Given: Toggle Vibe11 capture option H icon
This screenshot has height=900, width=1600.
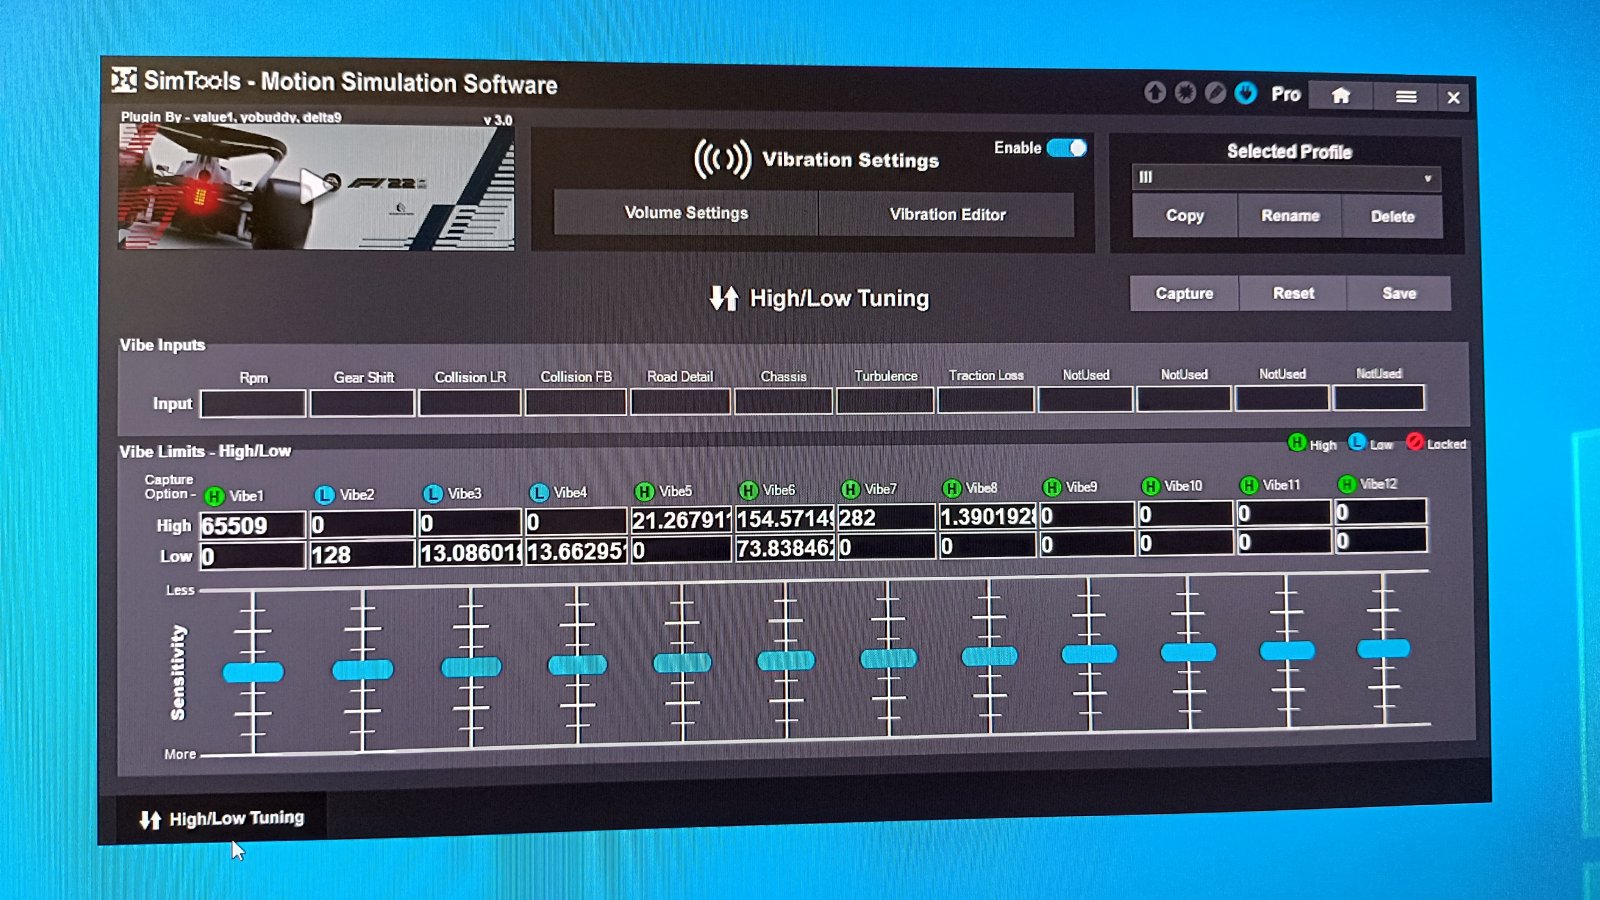Looking at the screenshot, I should 1248,485.
